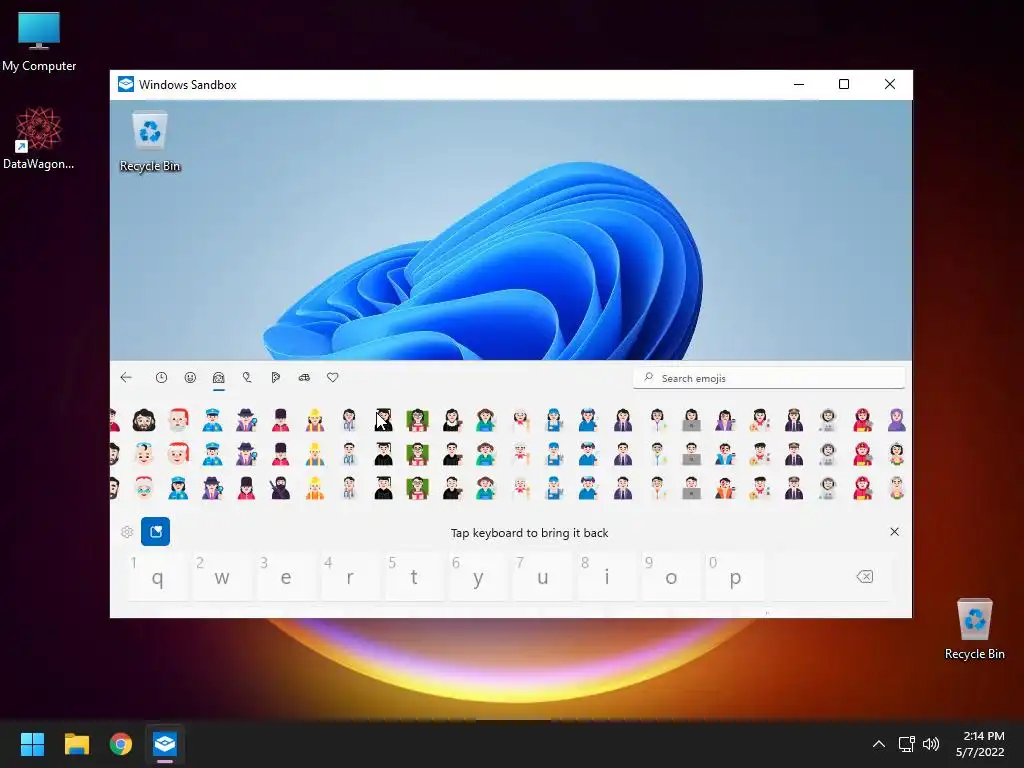Choose the baby angel with halo emoji
Viewport: 1024px width, 768px height.
click(x=144, y=453)
